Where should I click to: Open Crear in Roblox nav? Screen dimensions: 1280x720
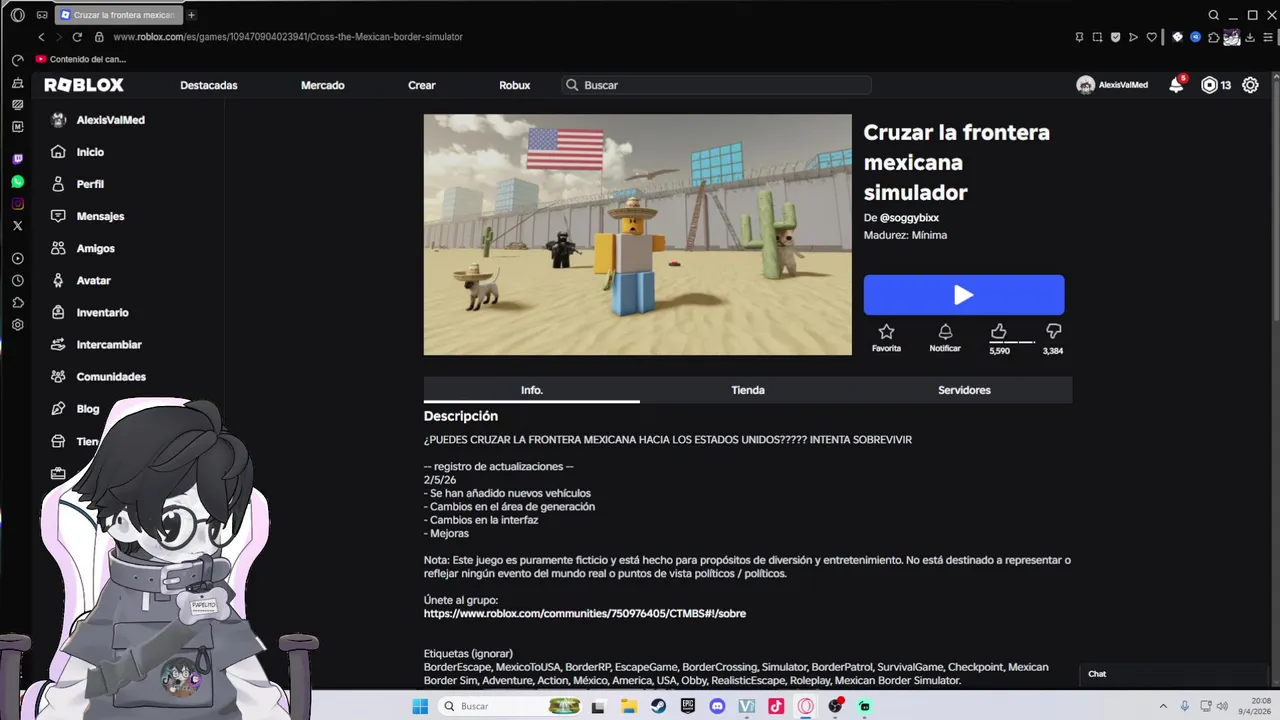[x=422, y=85]
